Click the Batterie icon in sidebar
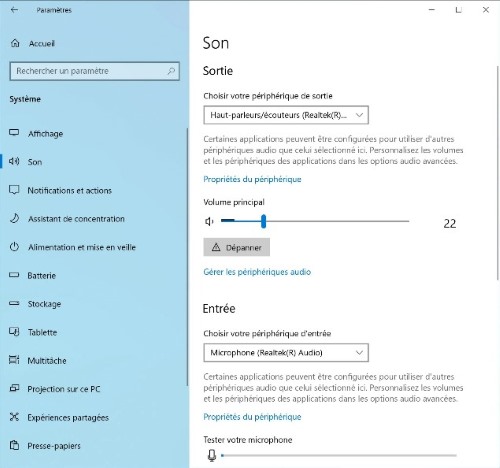 tap(14, 275)
